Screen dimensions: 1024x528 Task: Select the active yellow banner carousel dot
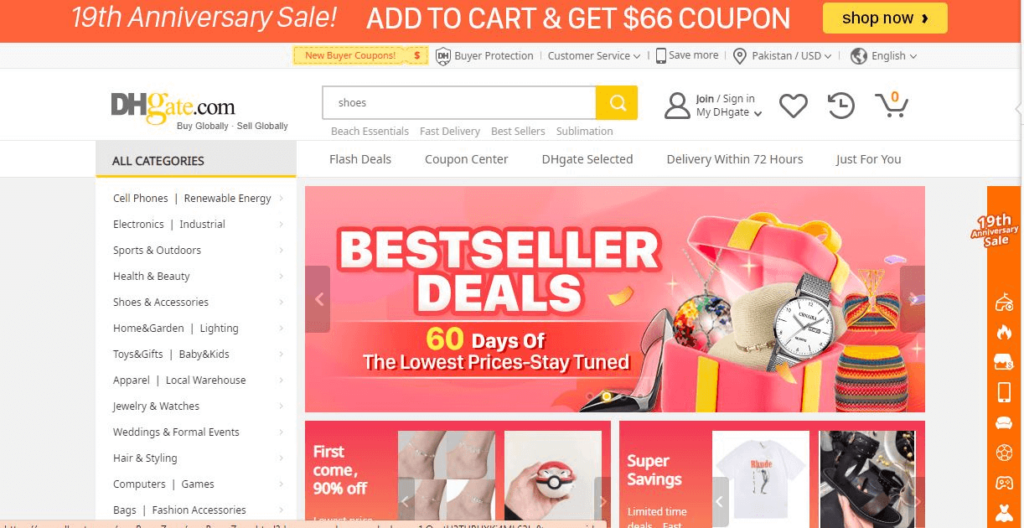pos(606,396)
